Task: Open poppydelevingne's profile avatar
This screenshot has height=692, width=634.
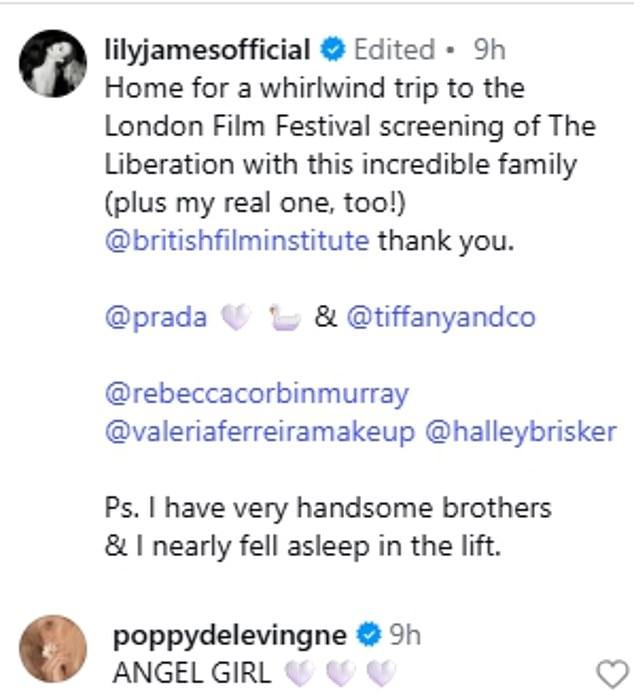Action: 53,648
